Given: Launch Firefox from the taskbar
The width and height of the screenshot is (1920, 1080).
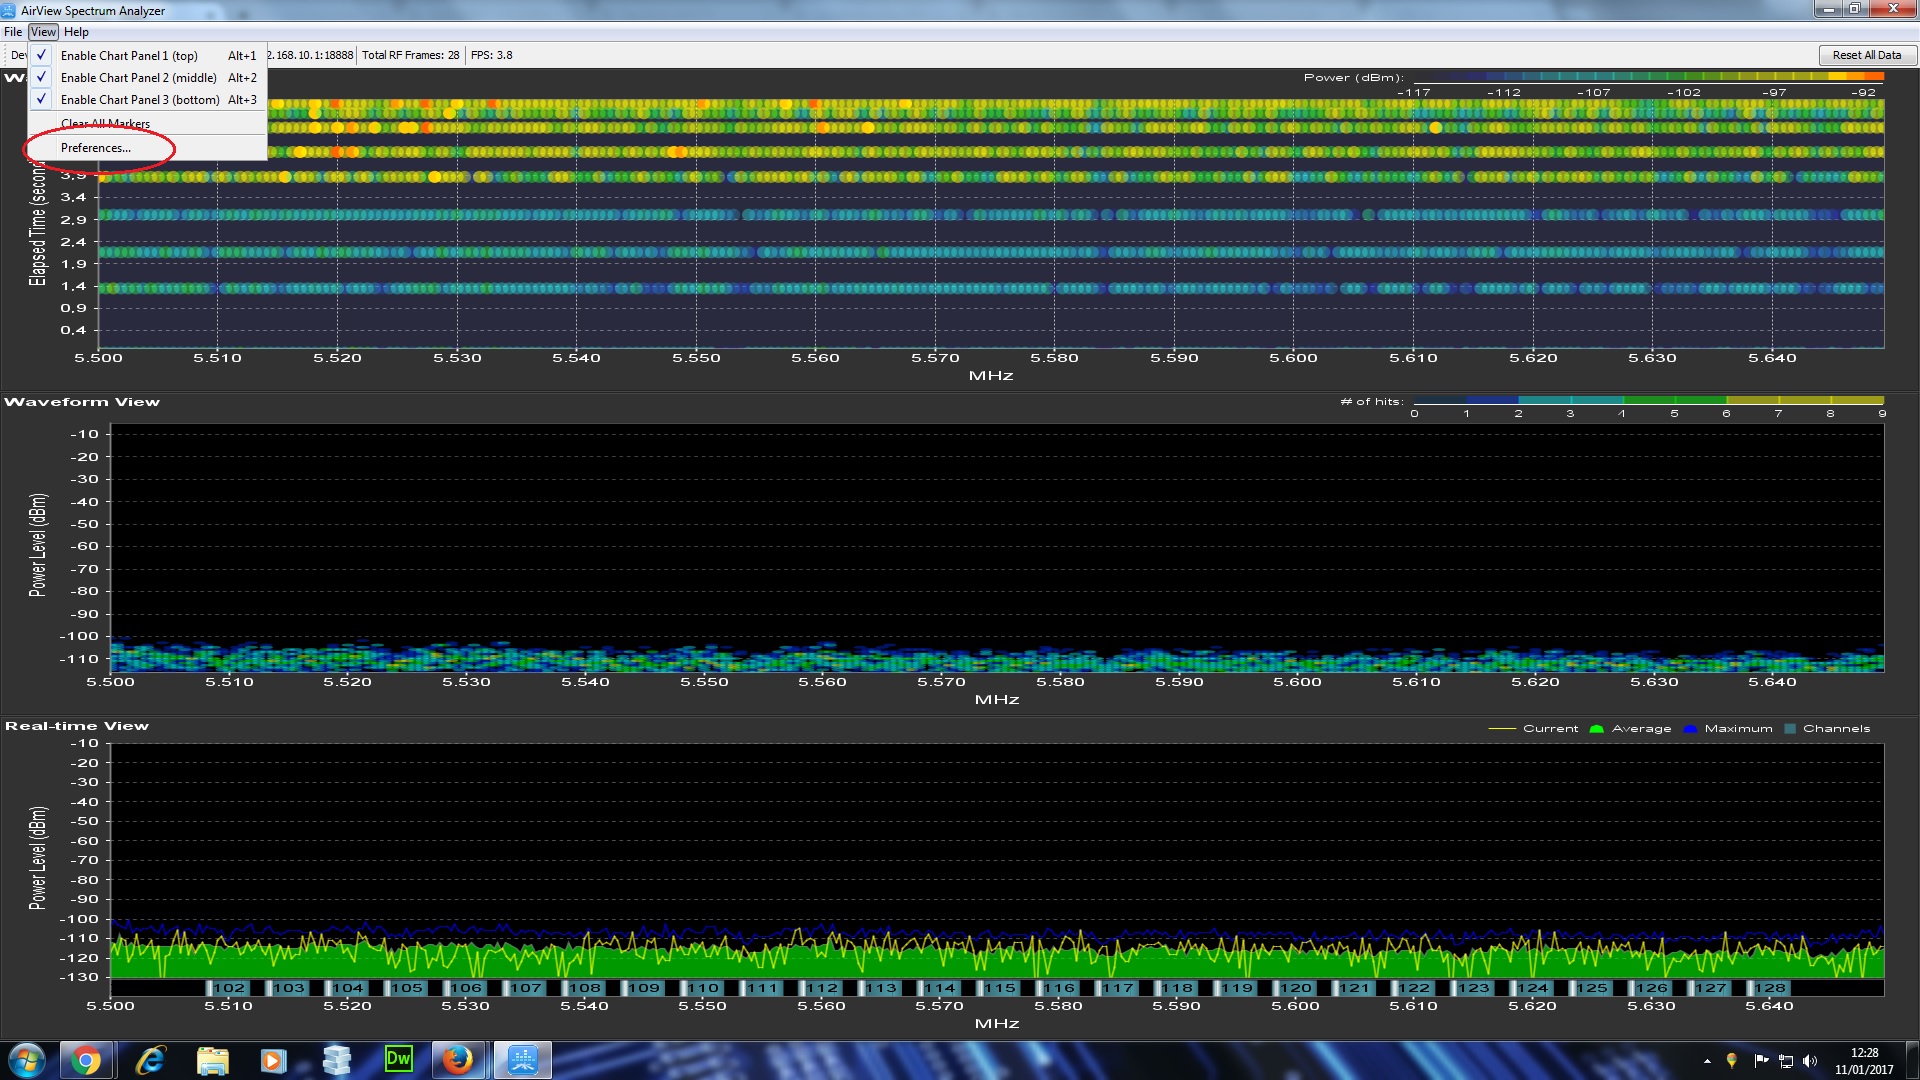Looking at the screenshot, I should 458,1060.
